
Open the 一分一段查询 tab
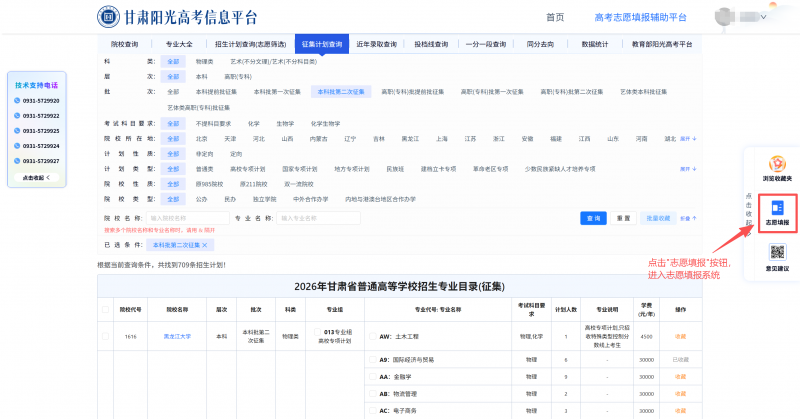point(486,44)
